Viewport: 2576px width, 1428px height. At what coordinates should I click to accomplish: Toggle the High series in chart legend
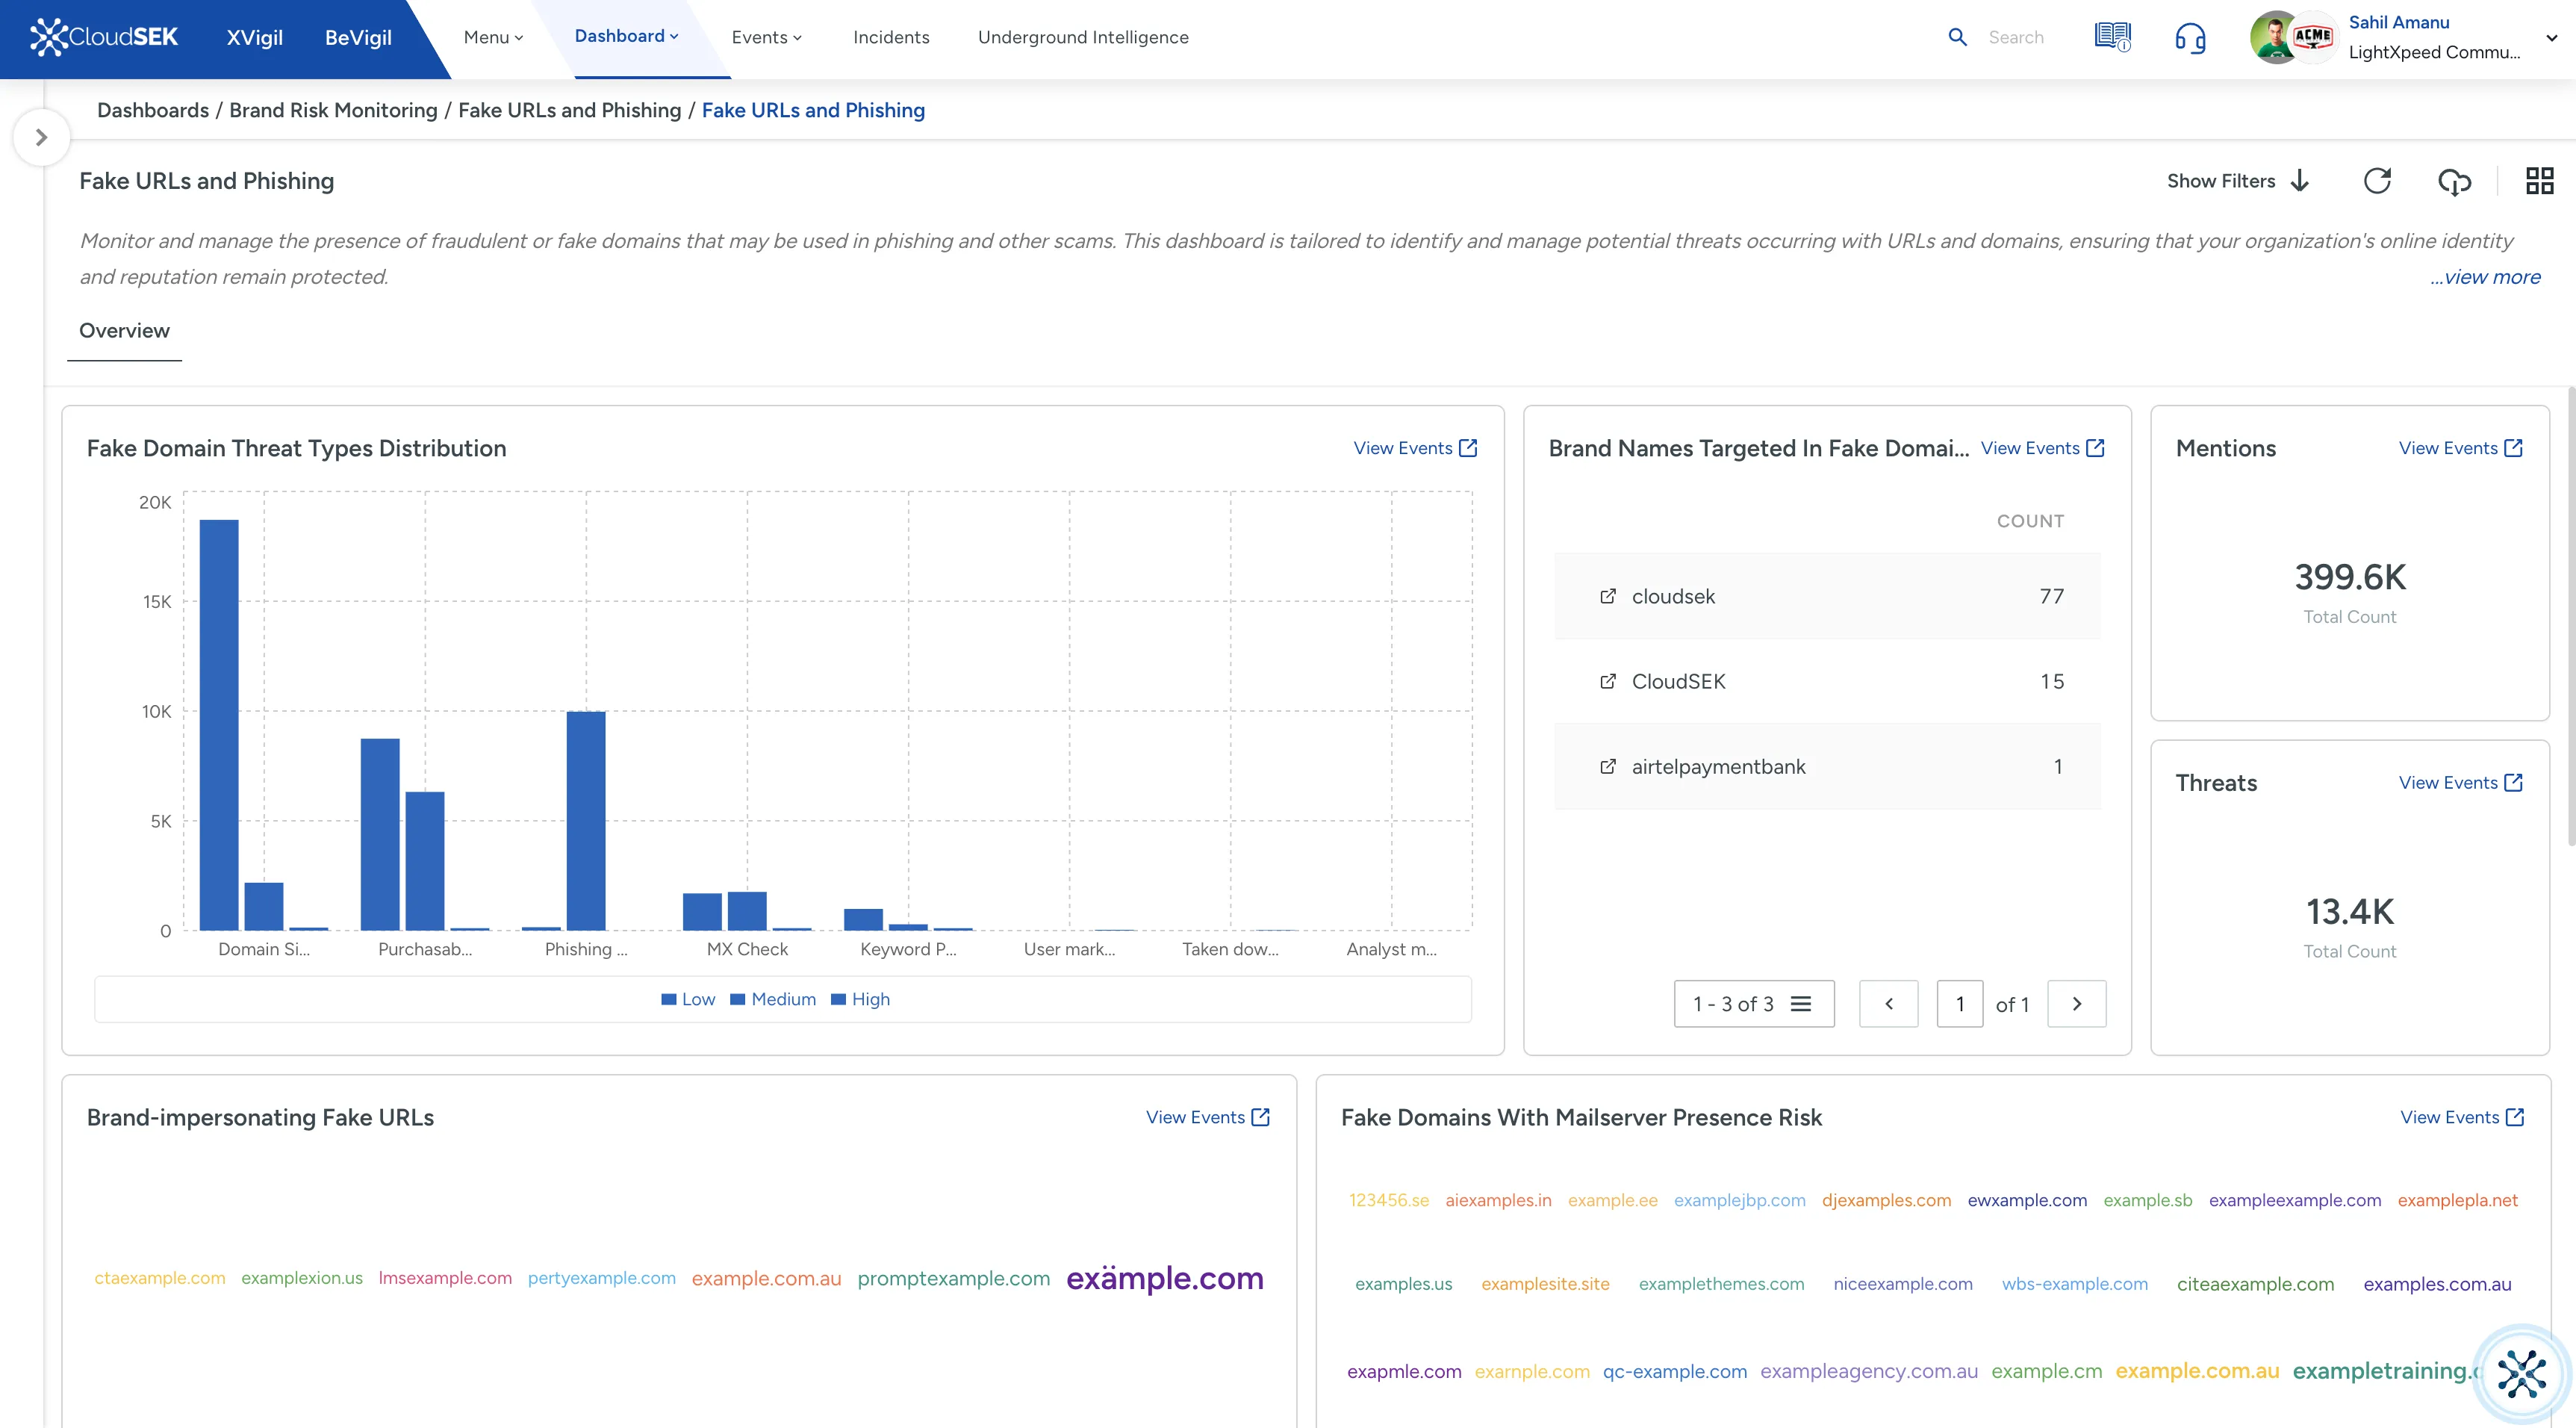pyautogui.click(x=860, y=999)
